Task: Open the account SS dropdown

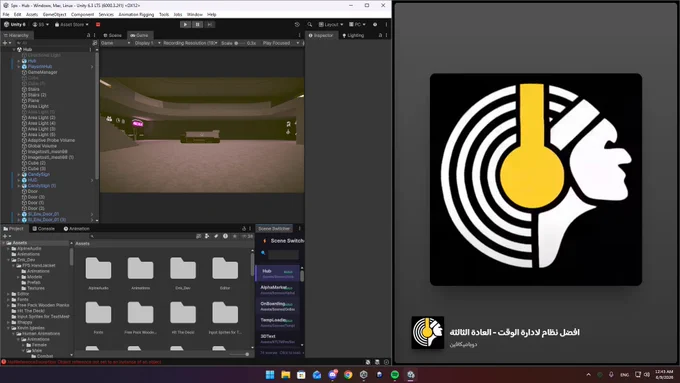Action: coord(41,25)
